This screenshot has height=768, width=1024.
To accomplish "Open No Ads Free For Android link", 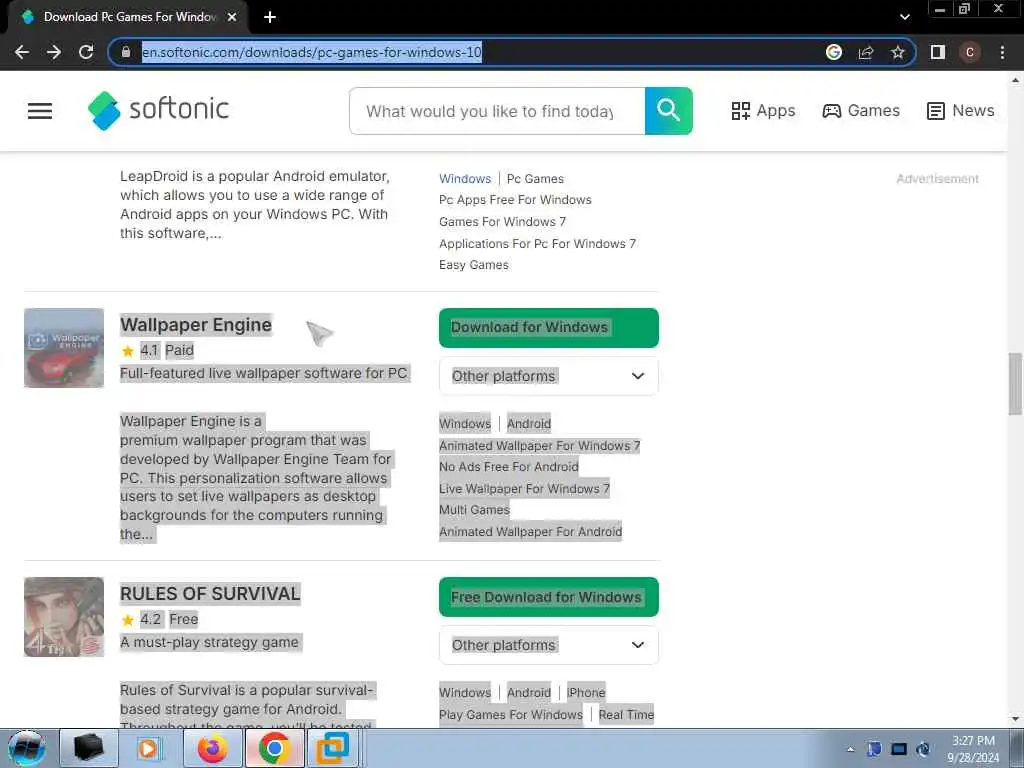I will (509, 466).
